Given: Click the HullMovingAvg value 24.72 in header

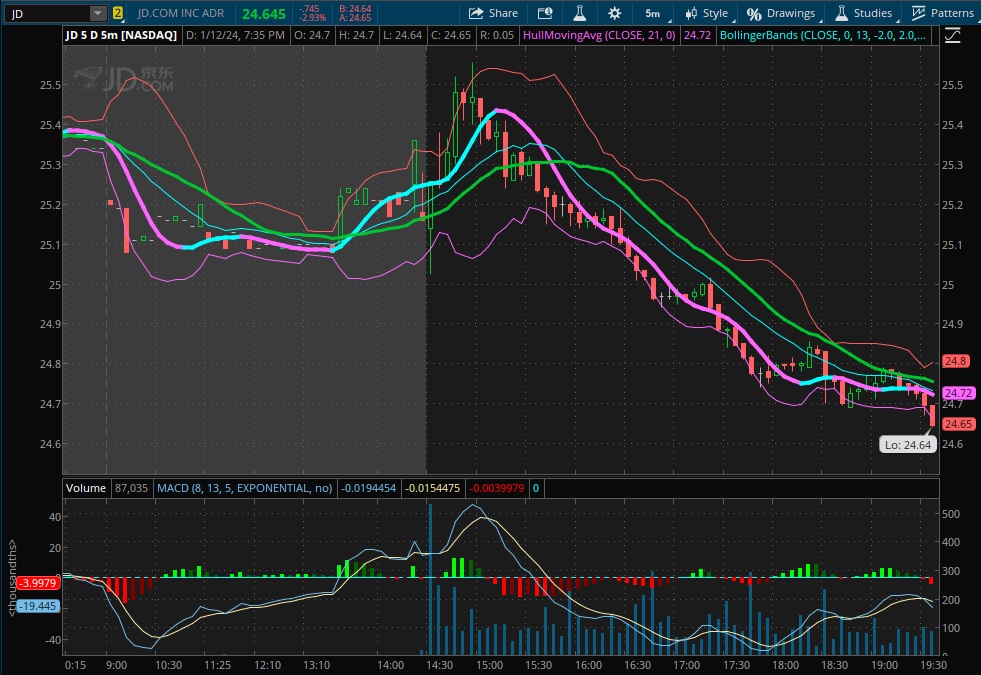Looking at the screenshot, I should (697, 35).
